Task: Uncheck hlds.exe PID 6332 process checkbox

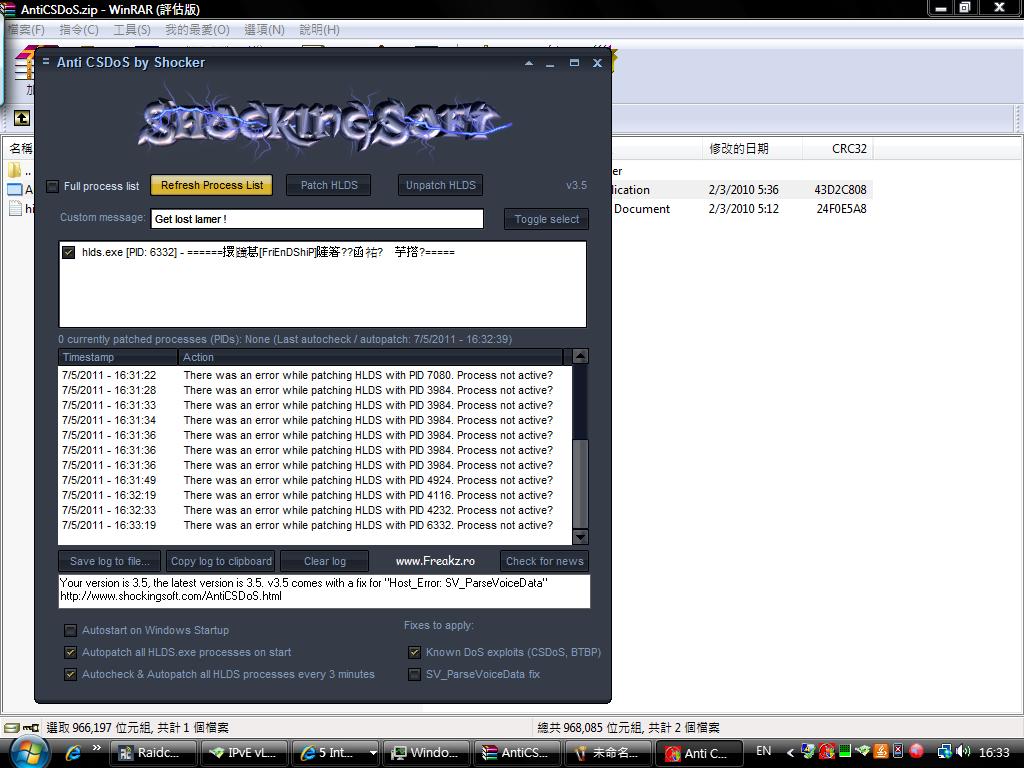Action: tap(68, 252)
